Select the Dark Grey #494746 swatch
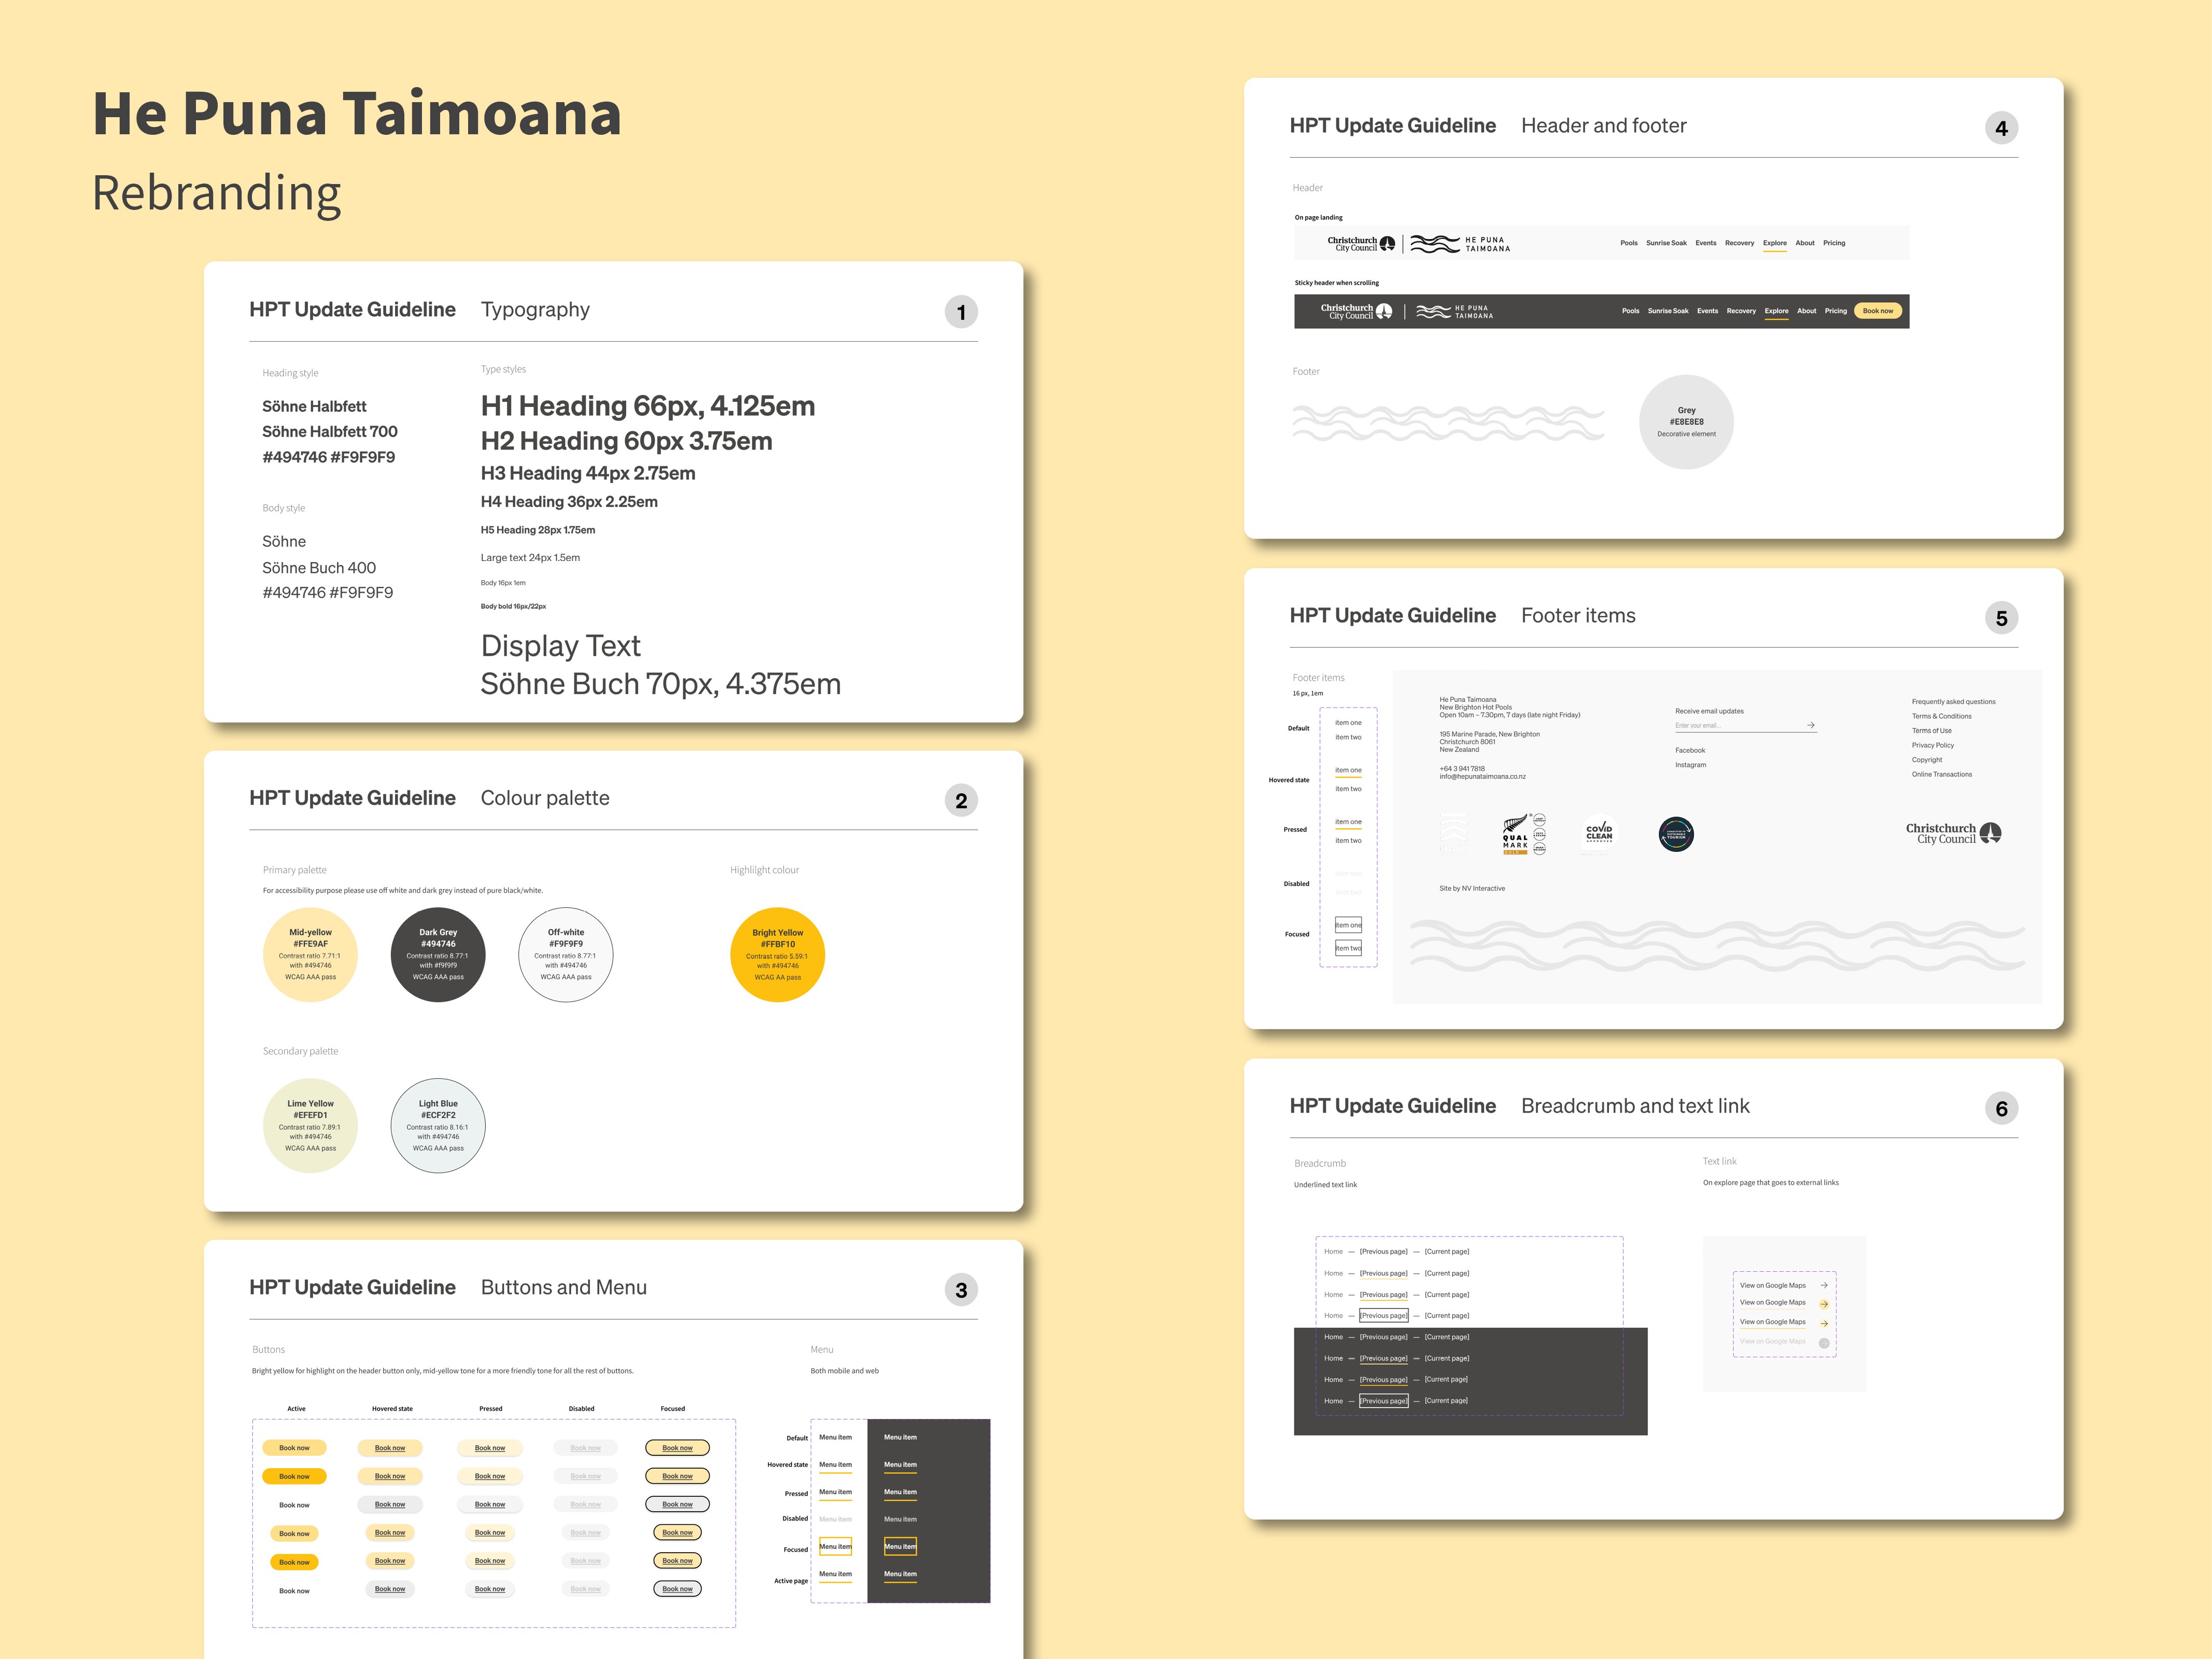 tap(438, 955)
